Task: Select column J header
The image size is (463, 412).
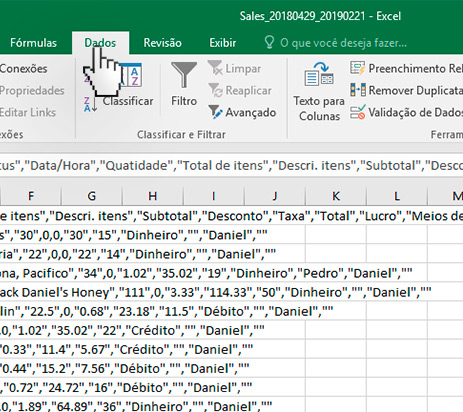Action: (275, 196)
